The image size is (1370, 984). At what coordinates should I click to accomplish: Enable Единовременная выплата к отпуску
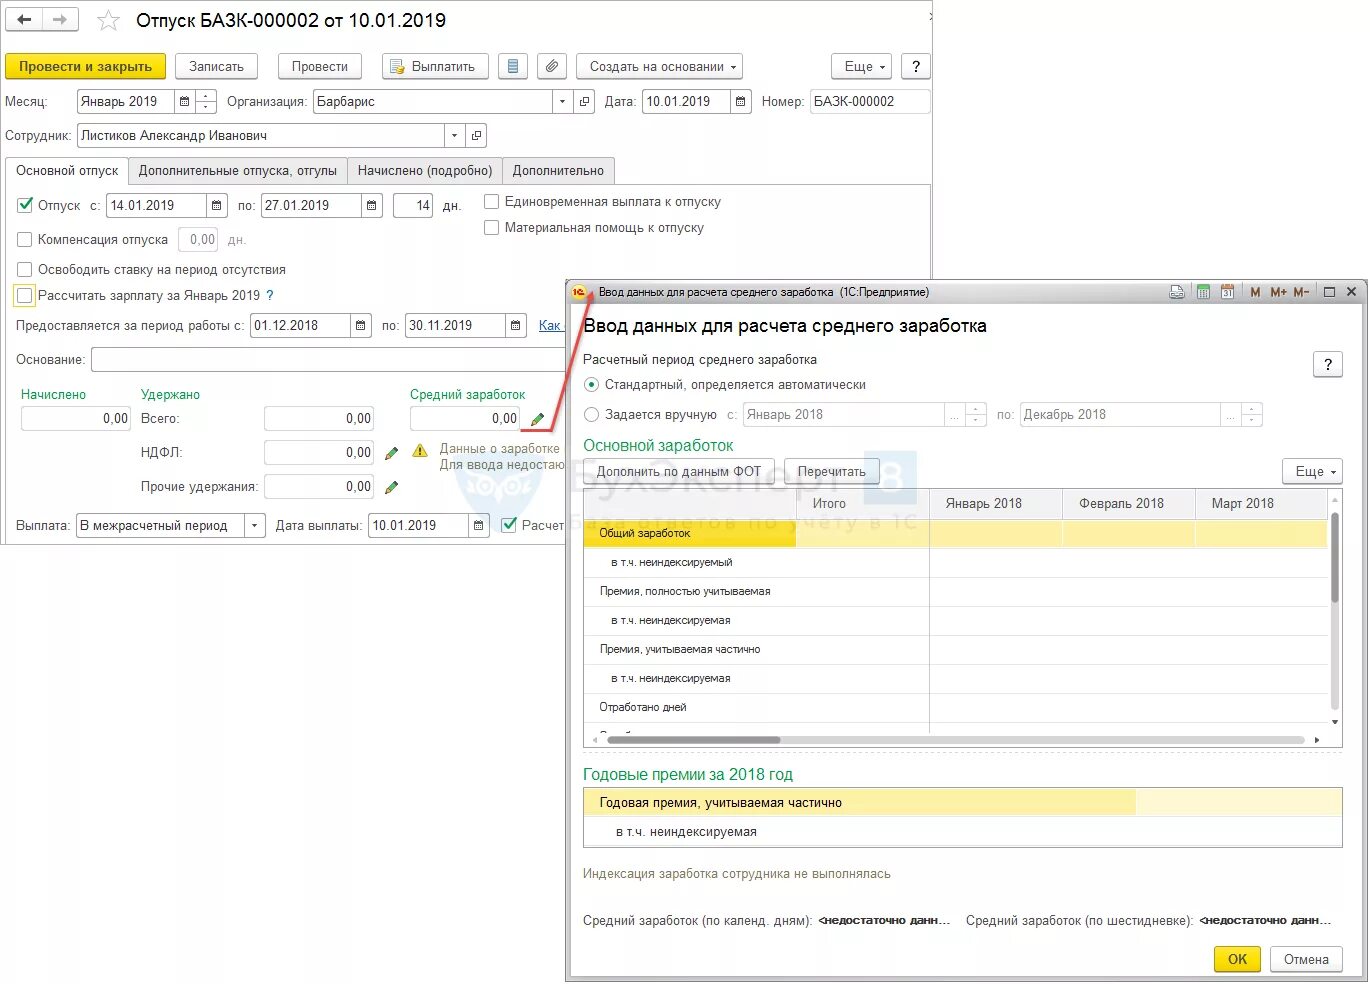[491, 201]
